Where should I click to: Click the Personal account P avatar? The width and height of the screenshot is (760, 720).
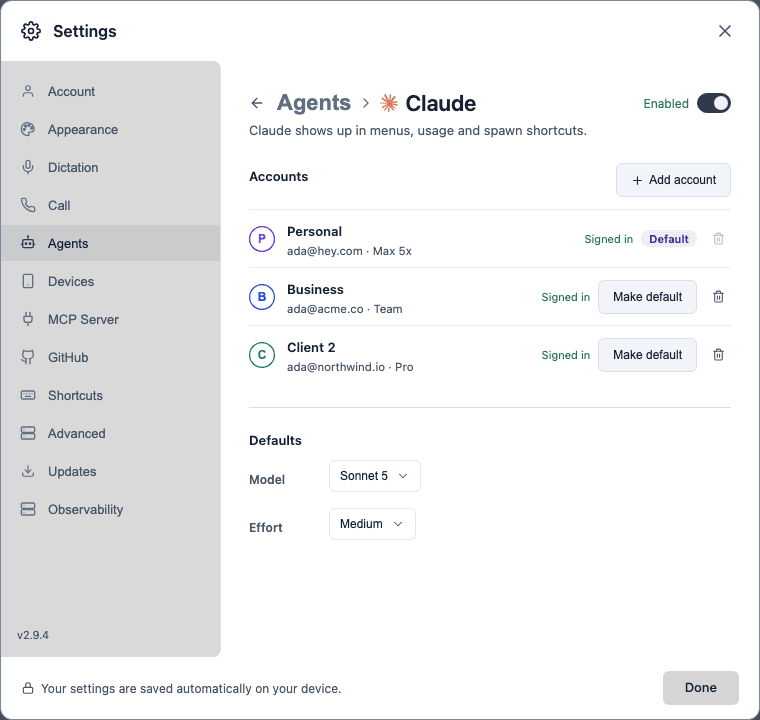262,239
